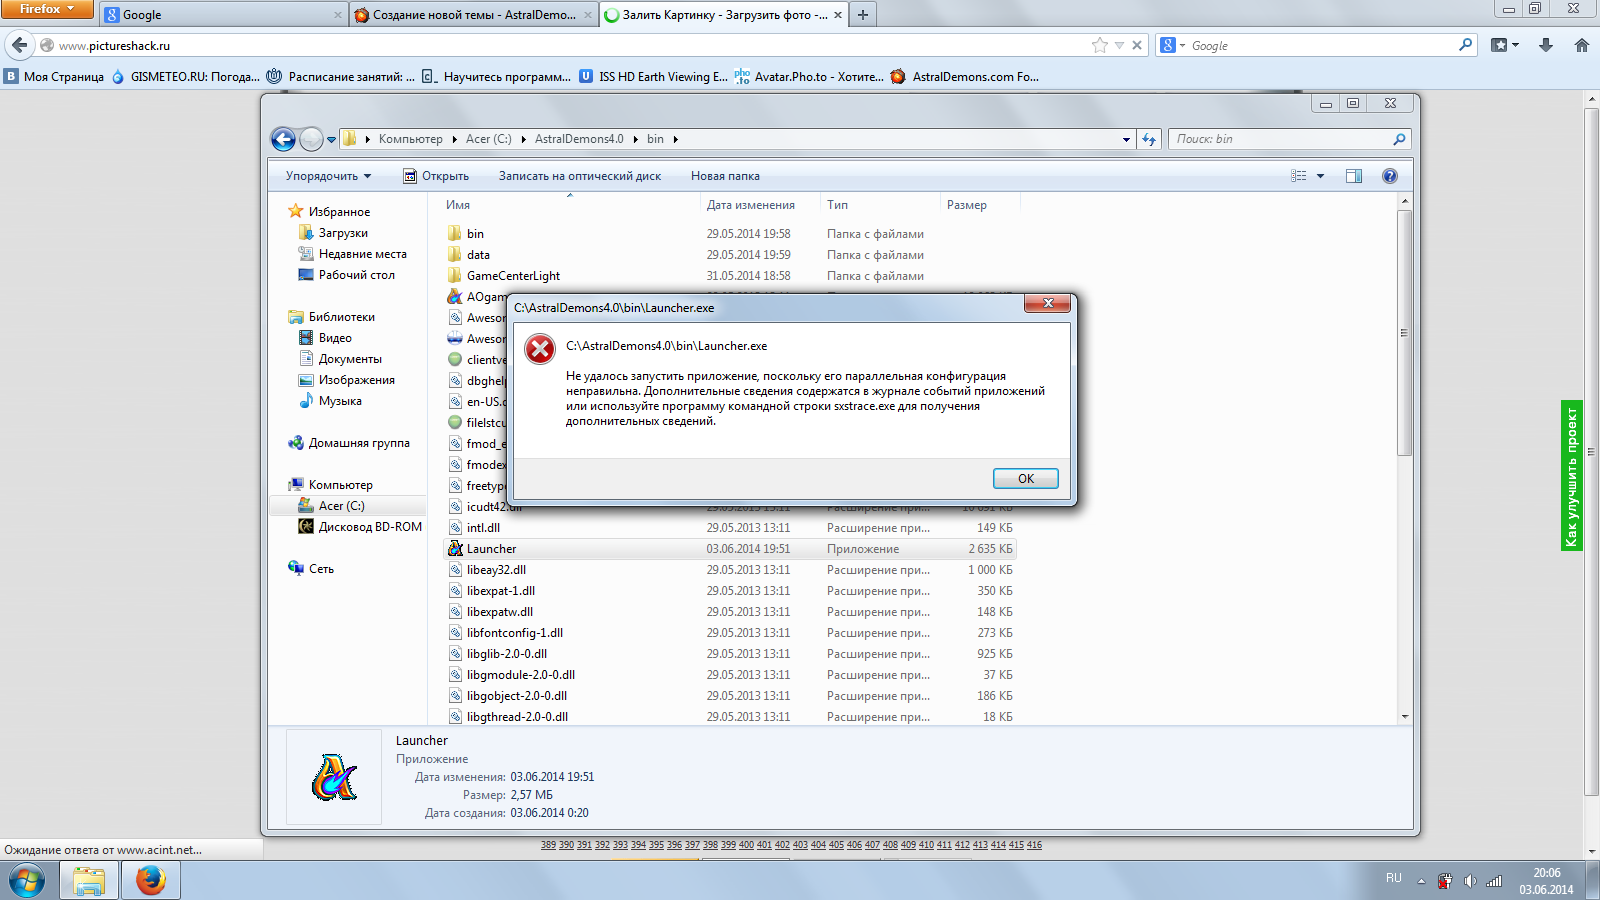The width and height of the screenshot is (1600, 901).
Task: Click the Открыть toolbar button
Action: pyautogui.click(x=436, y=176)
